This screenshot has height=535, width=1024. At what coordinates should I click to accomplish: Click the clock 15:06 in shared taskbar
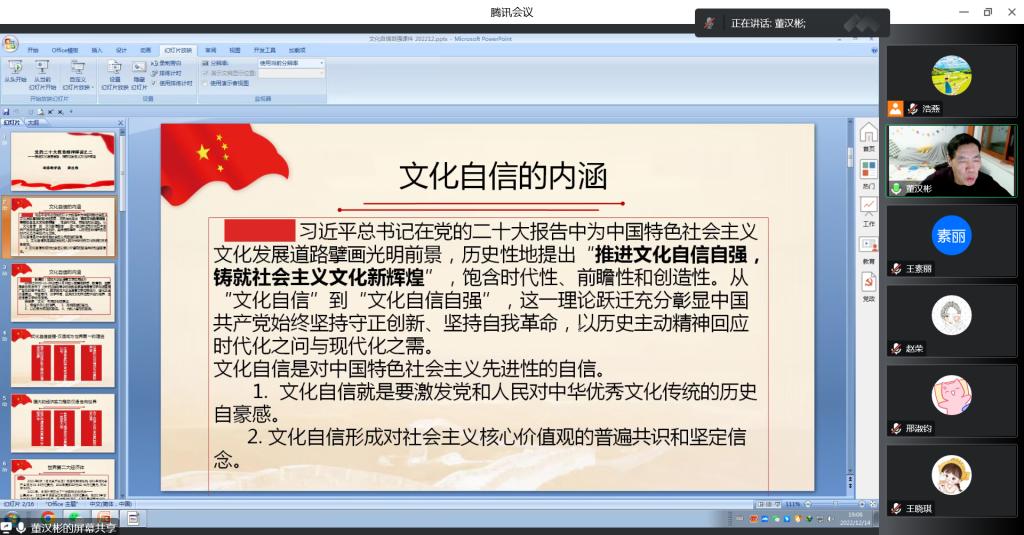(855, 519)
